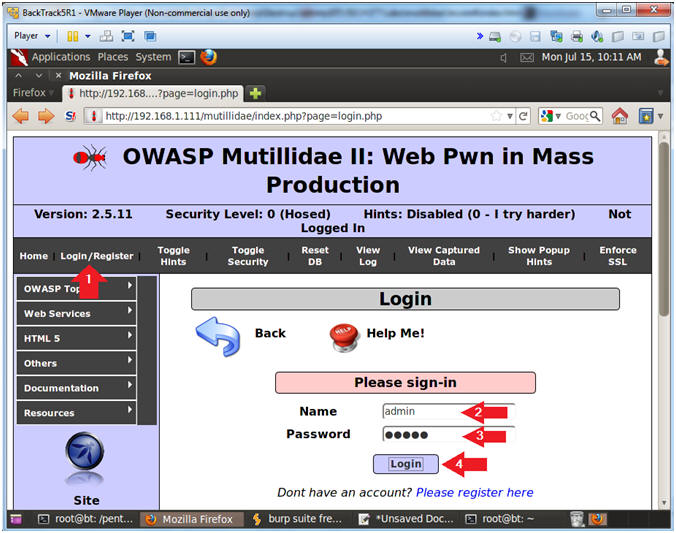Open the pause button dropdown arrow

[x=88, y=36]
